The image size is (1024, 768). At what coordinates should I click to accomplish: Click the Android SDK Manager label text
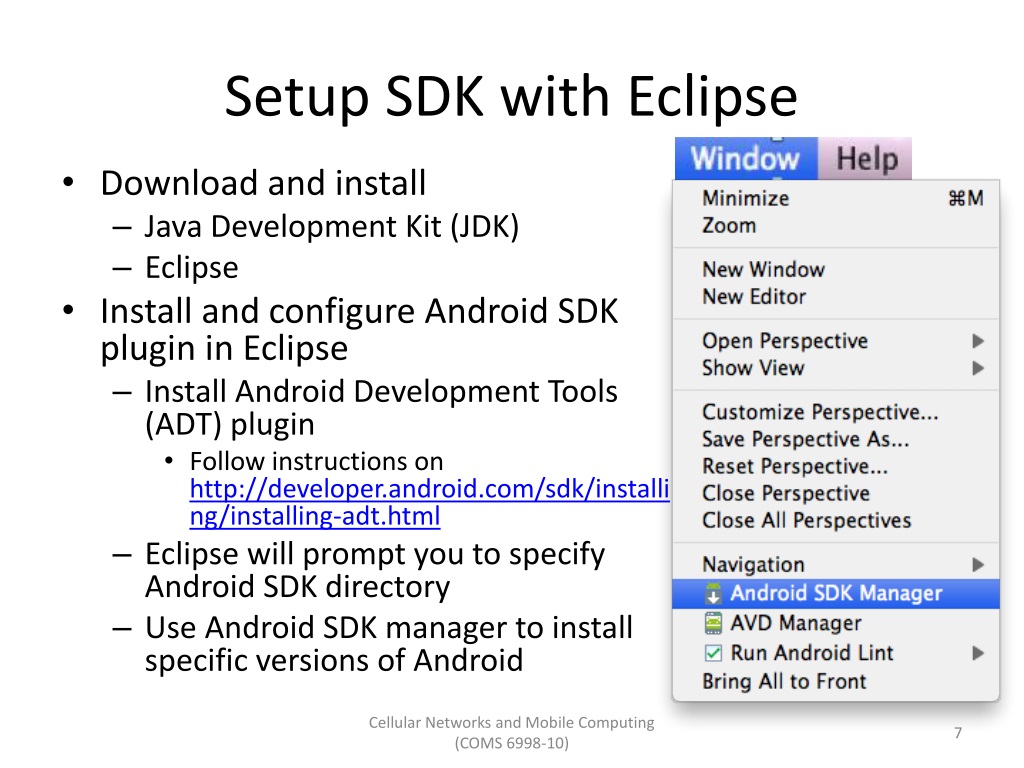coord(836,593)
